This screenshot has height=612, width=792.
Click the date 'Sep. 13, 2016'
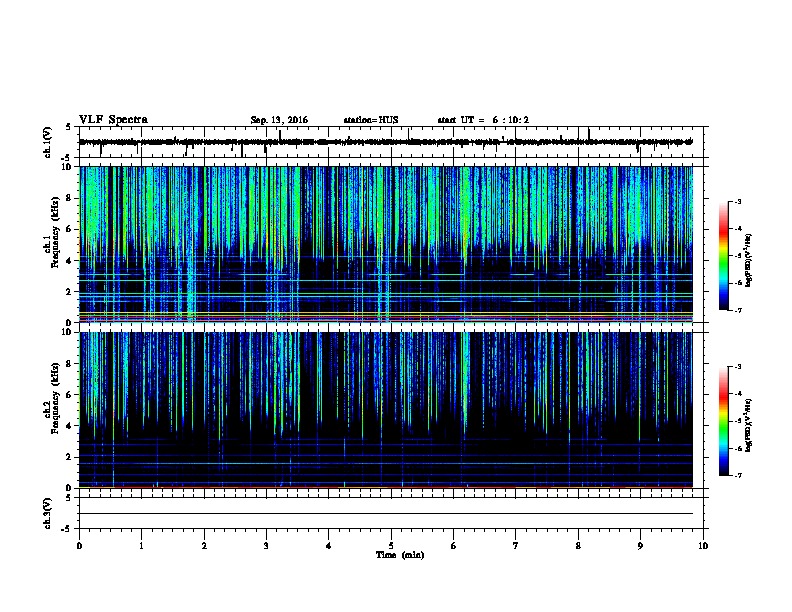point(279,120)
